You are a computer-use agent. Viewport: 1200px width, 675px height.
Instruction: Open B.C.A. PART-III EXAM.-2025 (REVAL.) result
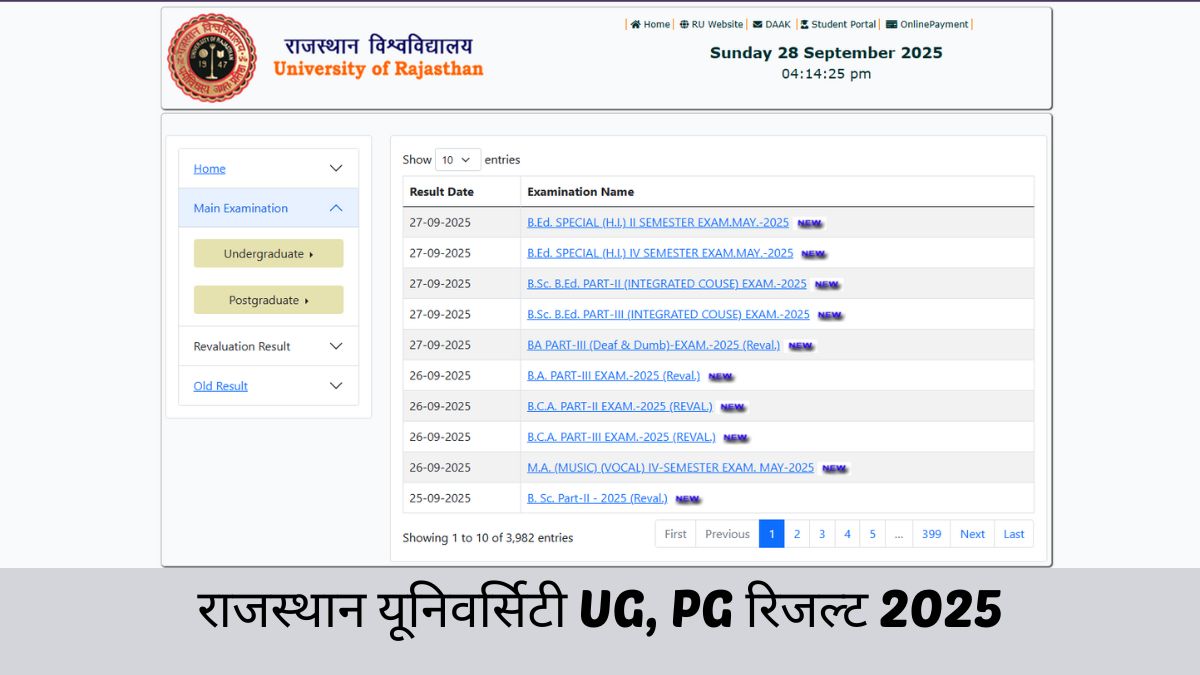click(x=622, y=437)
